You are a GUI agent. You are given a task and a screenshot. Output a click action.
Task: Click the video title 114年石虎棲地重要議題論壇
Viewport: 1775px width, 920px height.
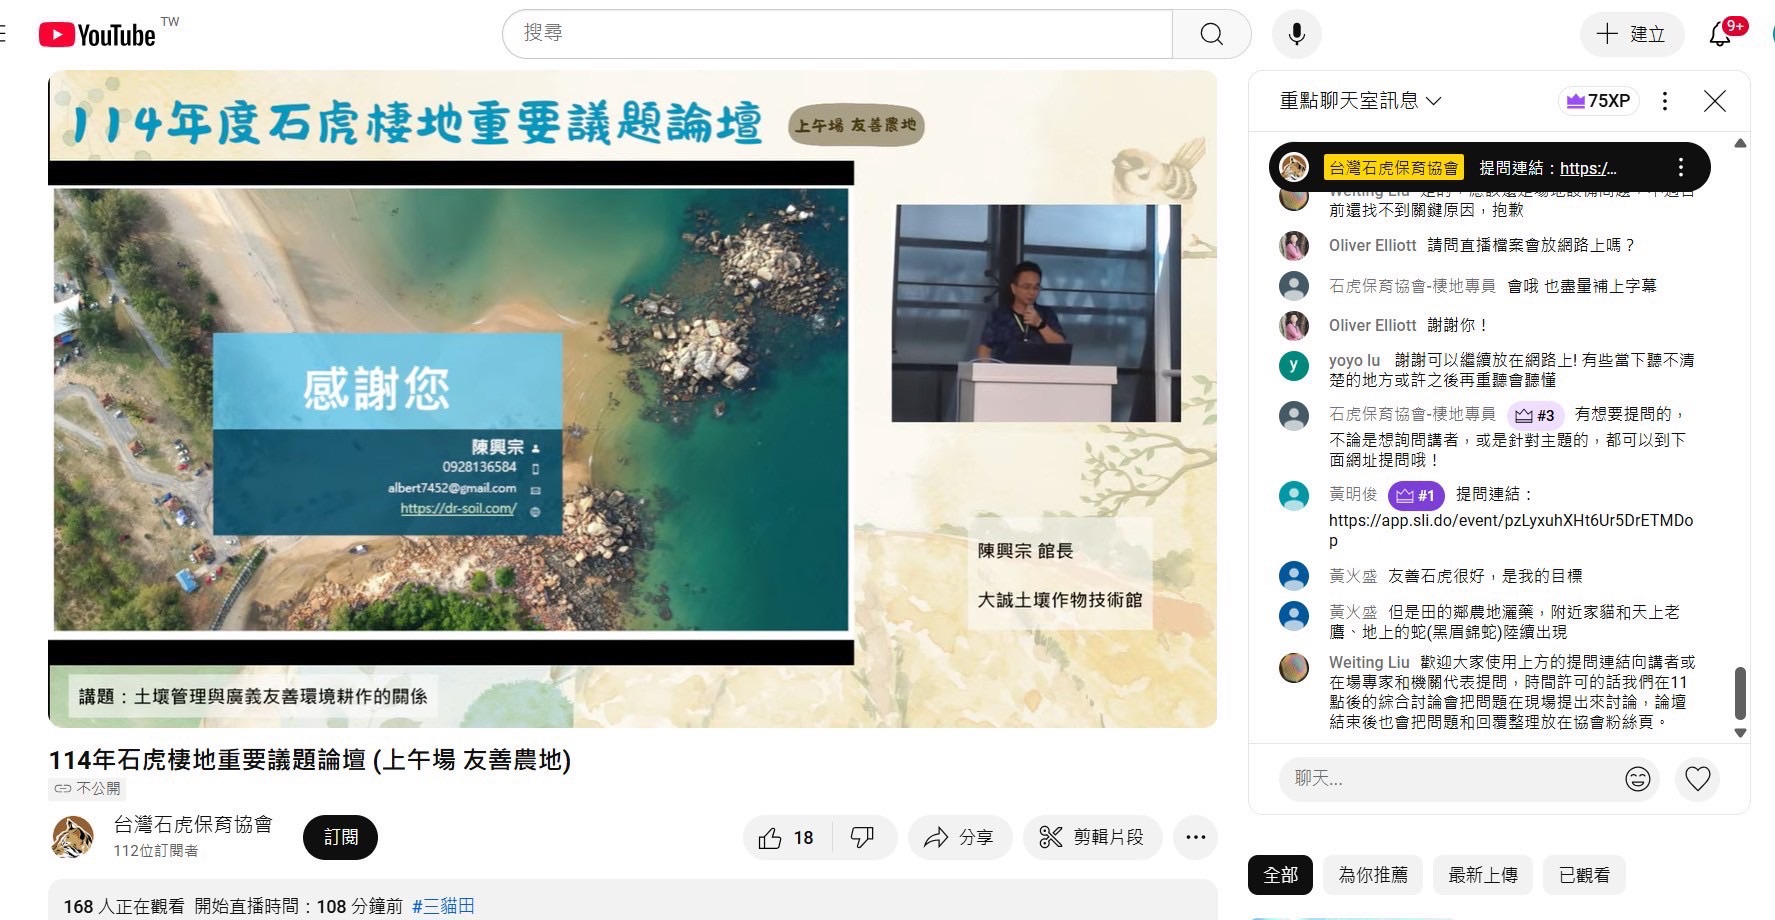(x=310, y=760)
